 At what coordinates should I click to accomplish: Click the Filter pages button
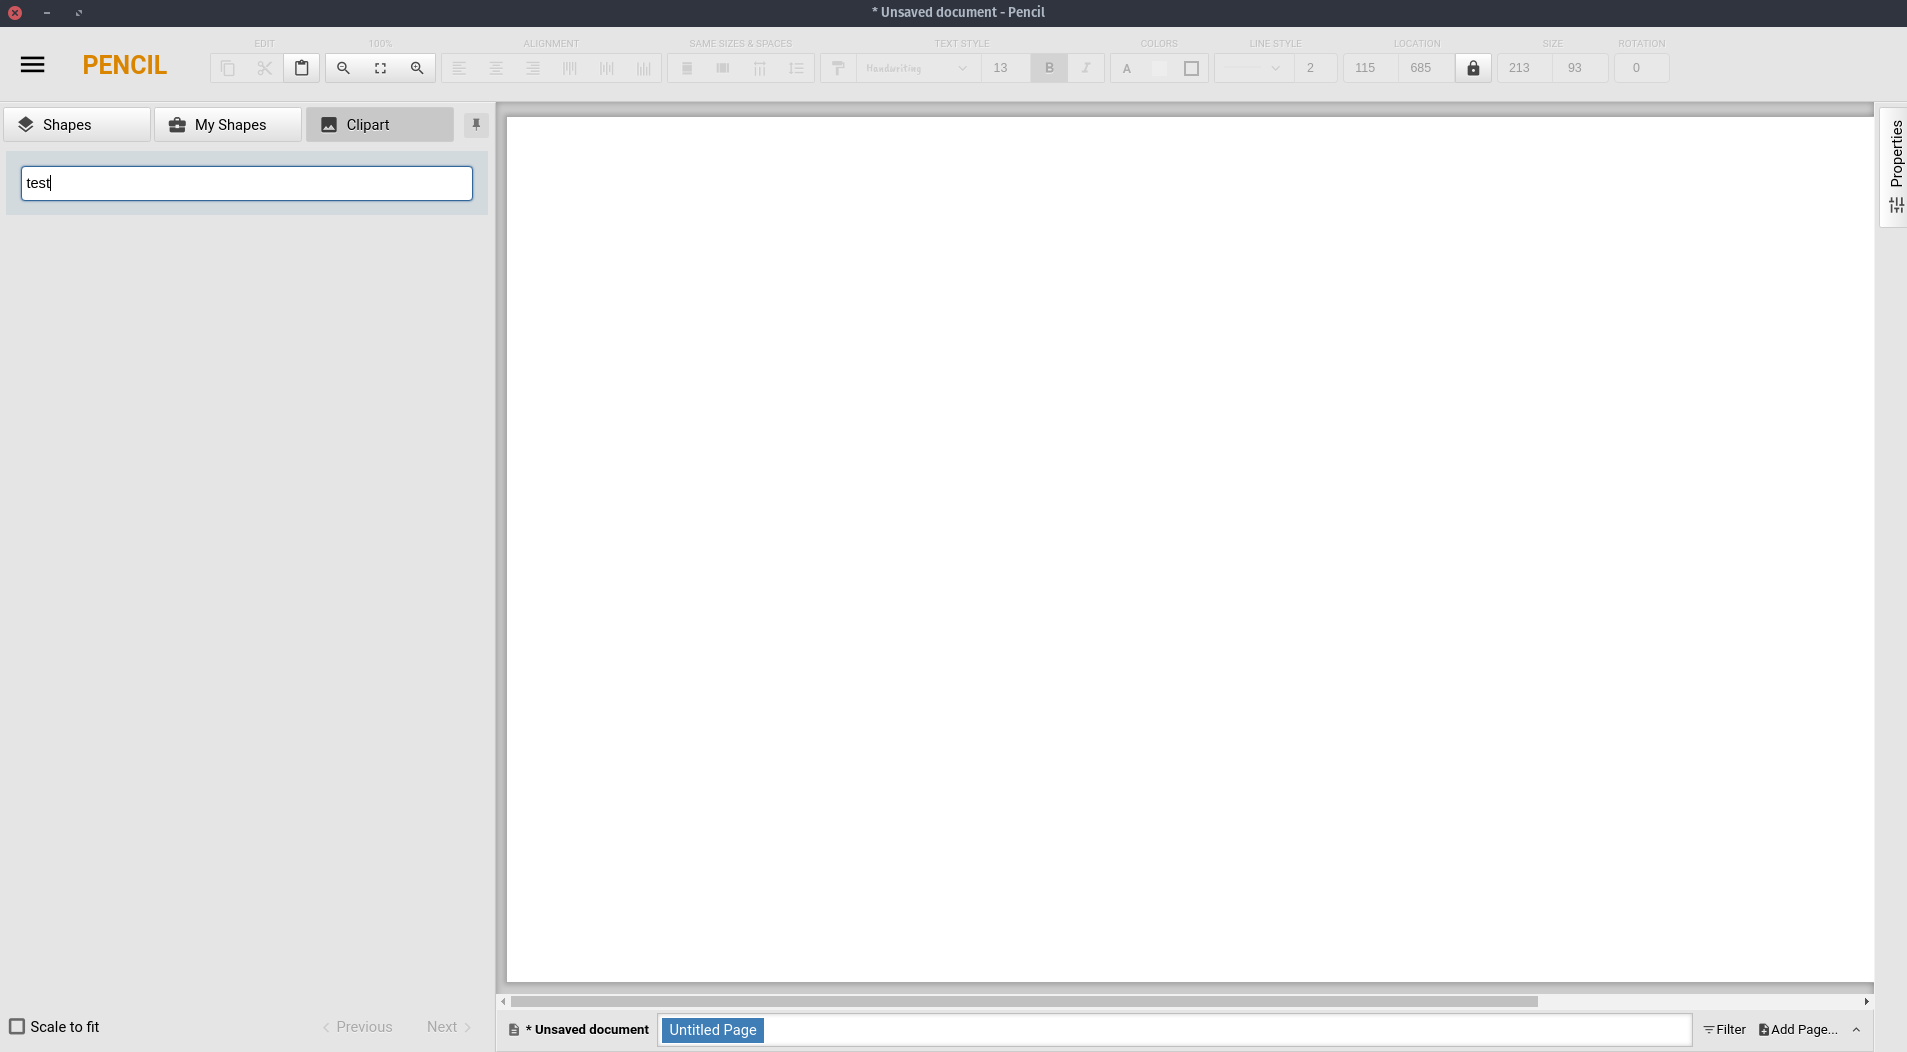click(1725, 1029)
